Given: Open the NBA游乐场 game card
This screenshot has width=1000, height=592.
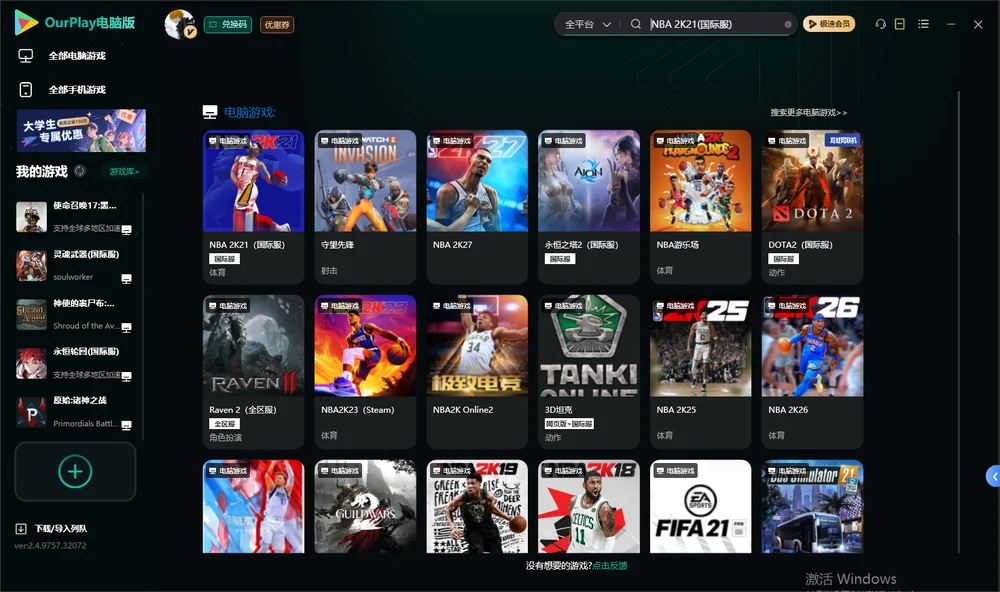Looking at the screenshot, I should pos(700,207).
